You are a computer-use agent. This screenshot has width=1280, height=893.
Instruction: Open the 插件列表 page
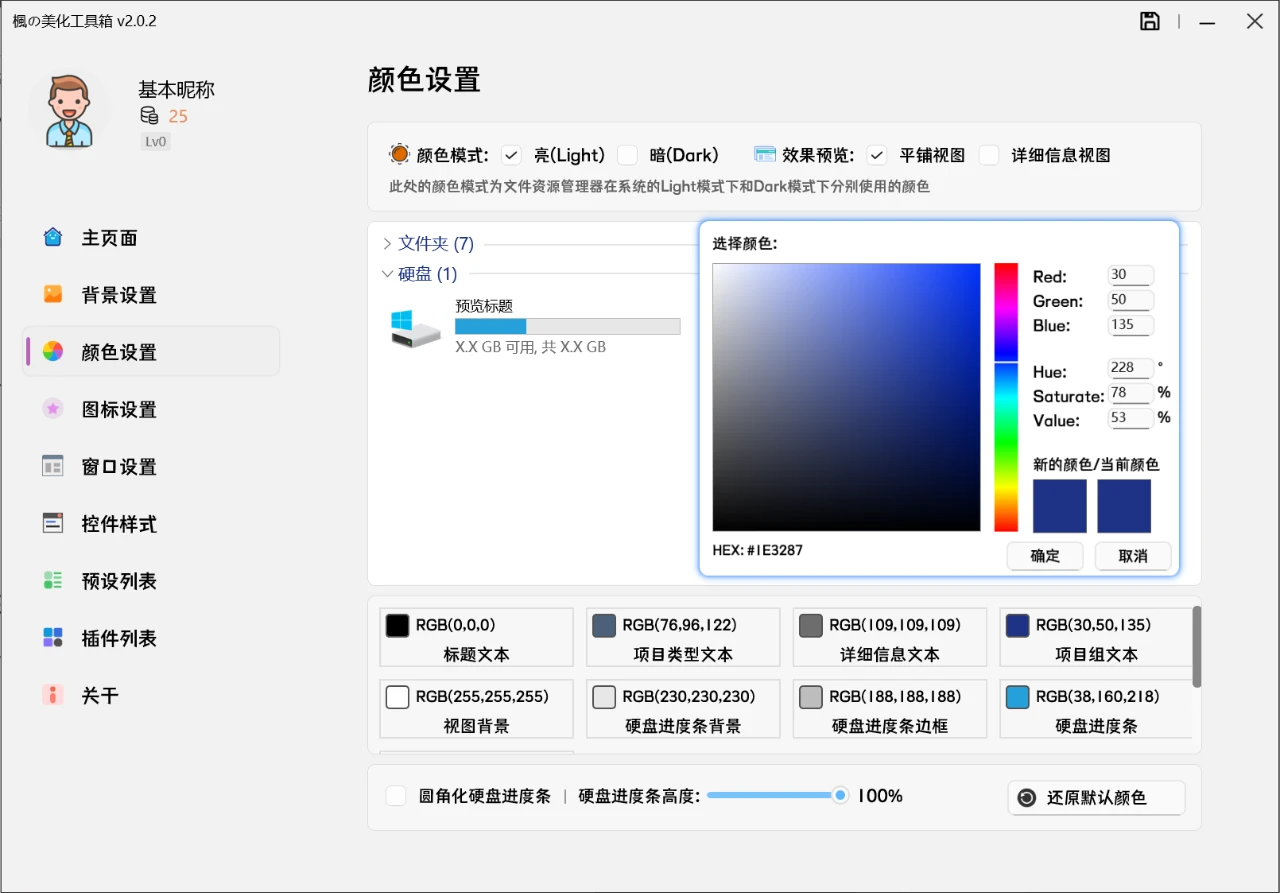151,638
